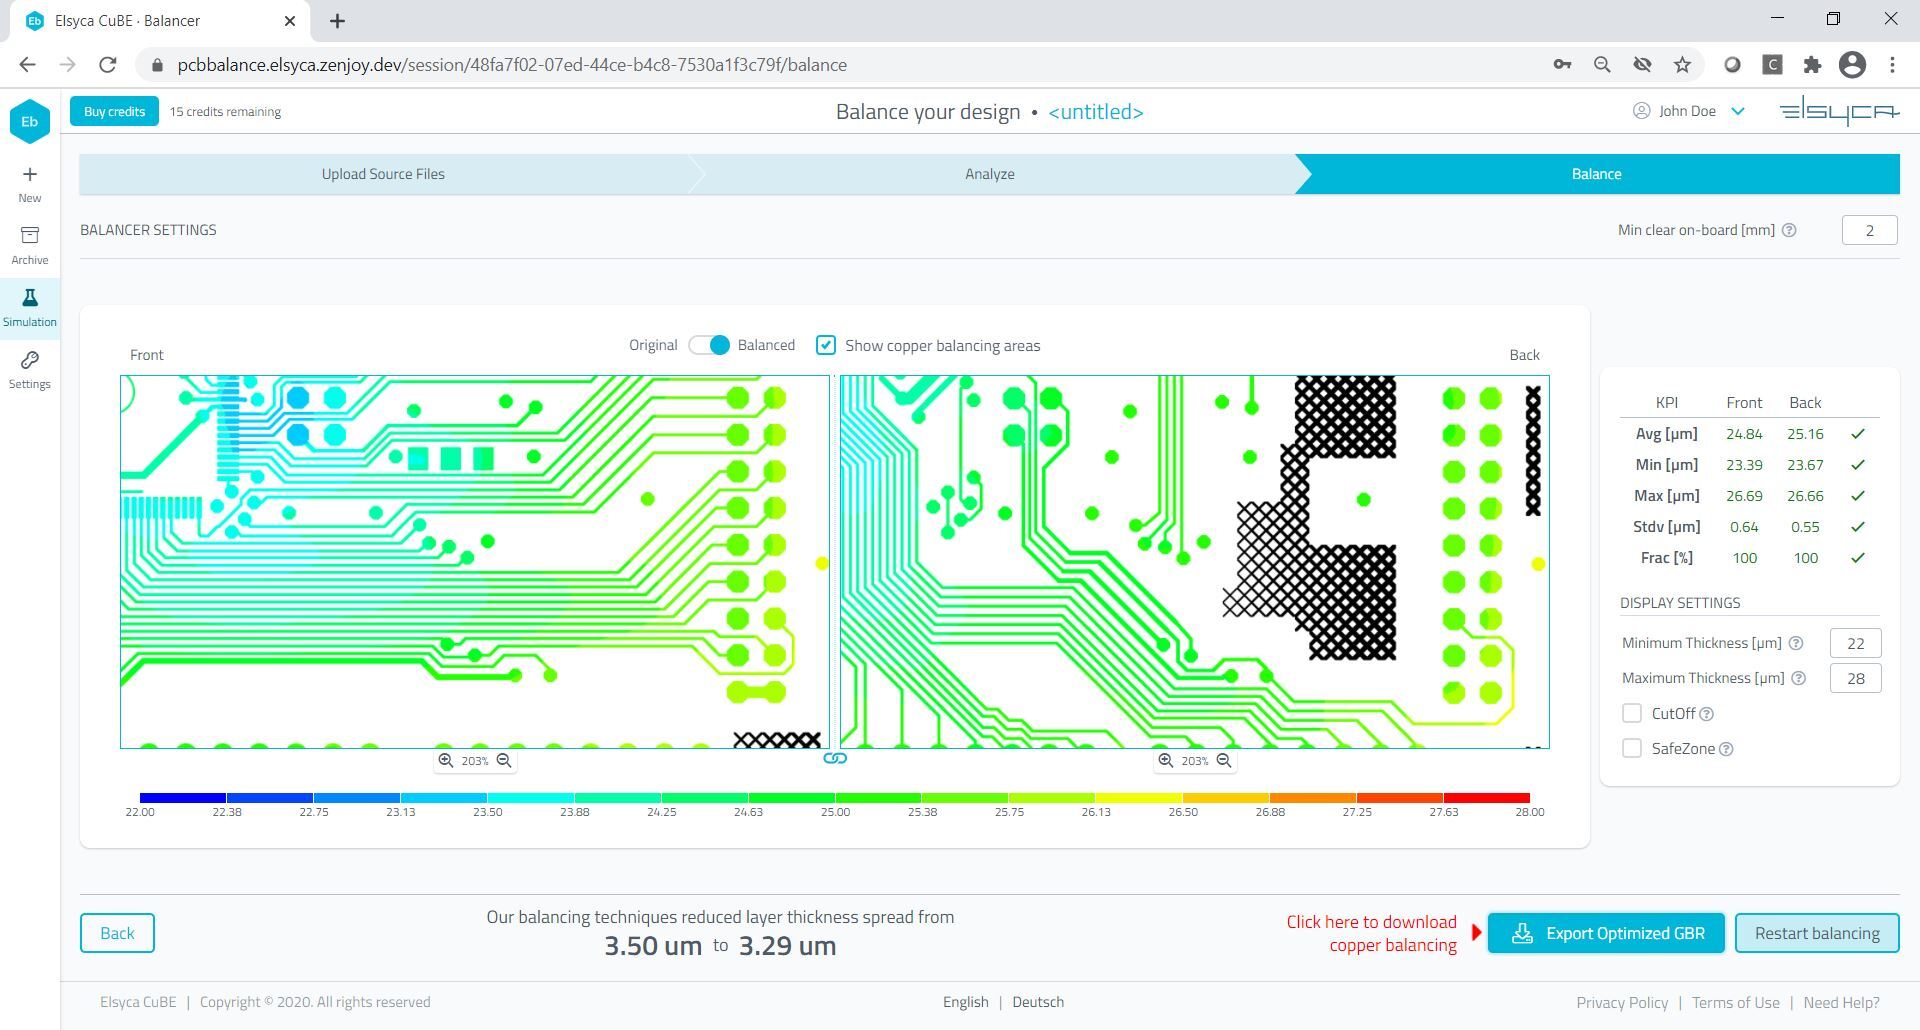Start a New design from sidebar
Screen dimensions: 1920x1030
coord(29,185)
